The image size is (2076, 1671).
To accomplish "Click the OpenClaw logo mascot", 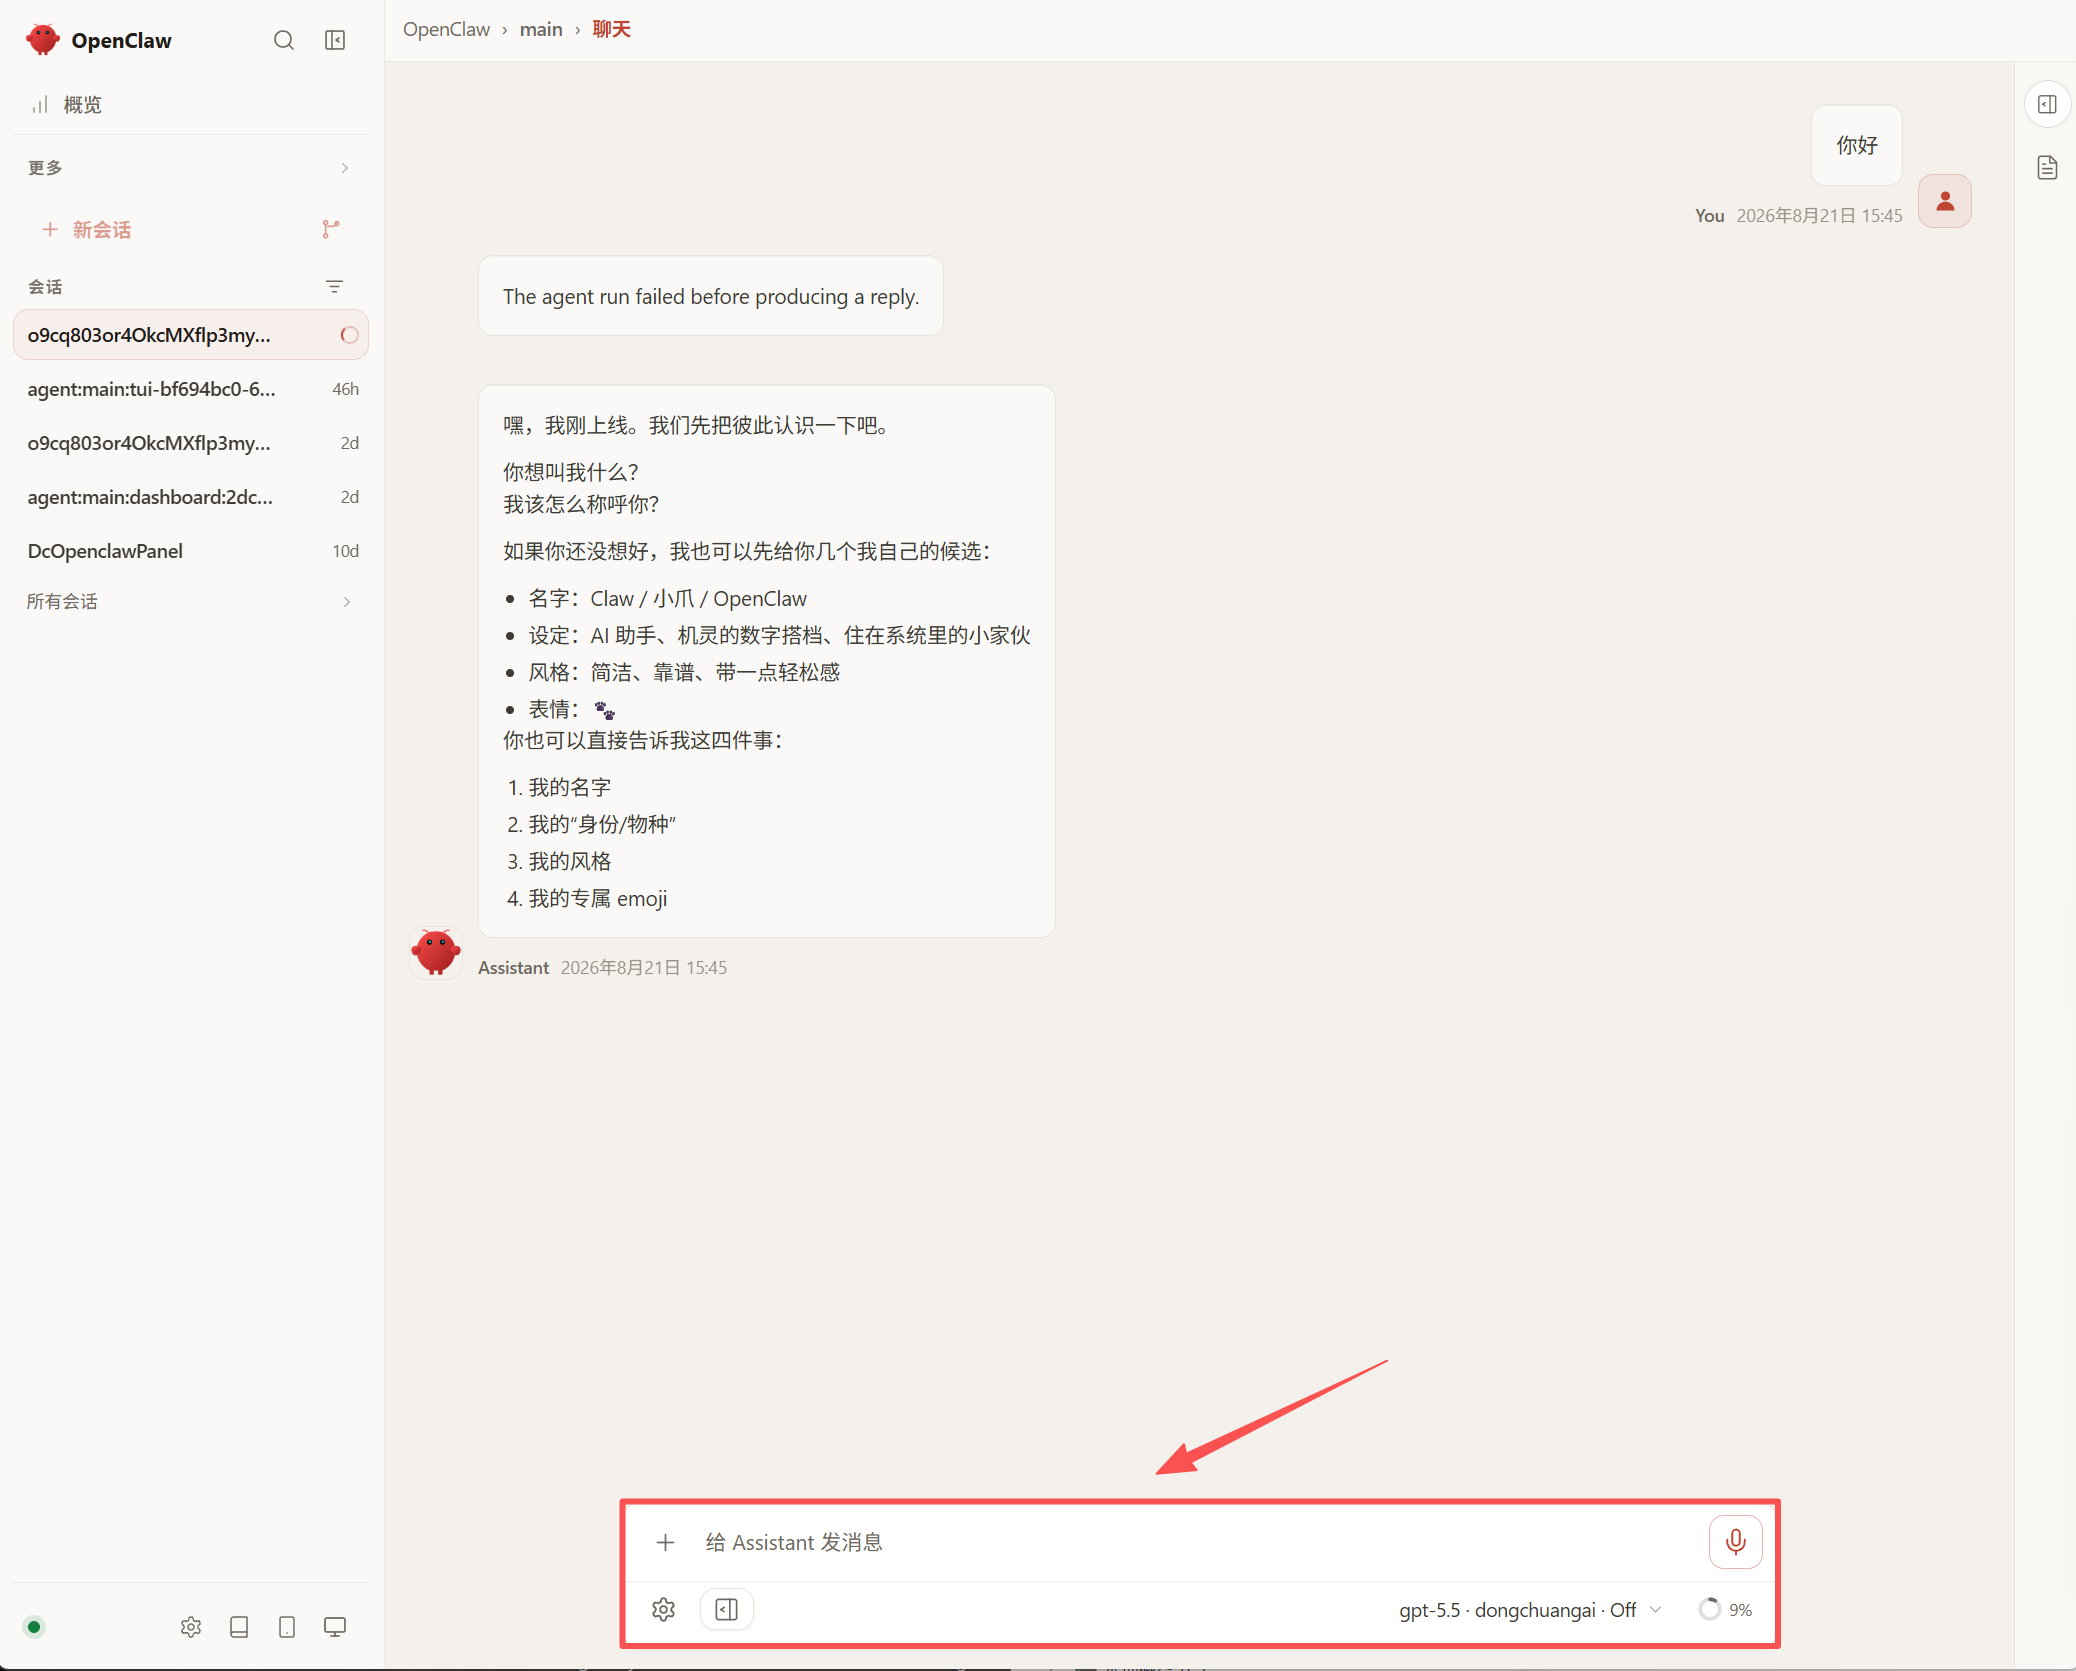I will (x=43, y=40).
